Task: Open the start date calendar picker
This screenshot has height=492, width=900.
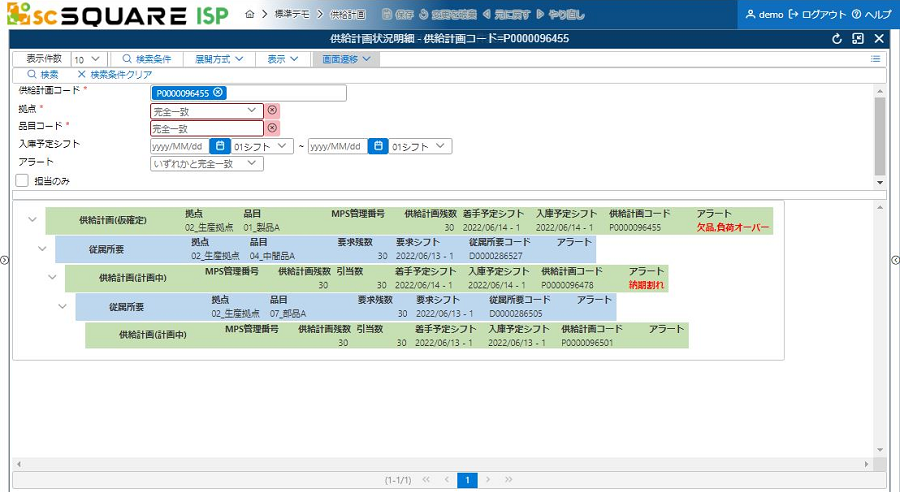Action: [x=220, y=146]
